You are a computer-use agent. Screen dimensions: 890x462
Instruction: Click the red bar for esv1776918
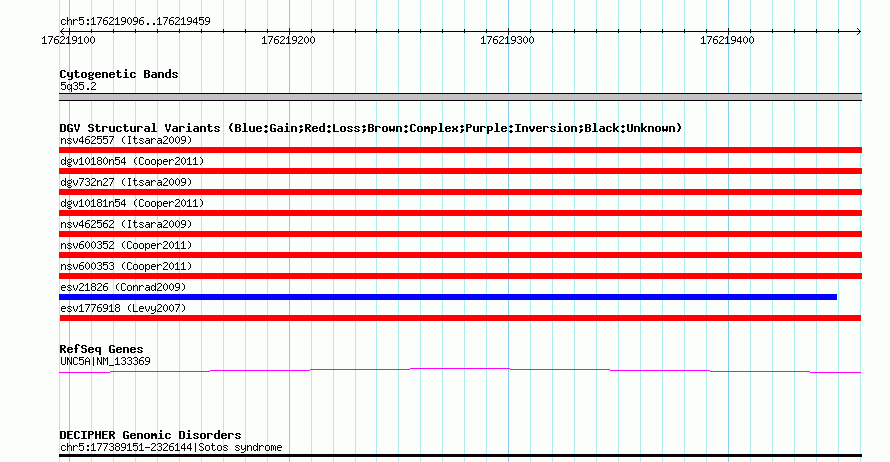(460, 318)
